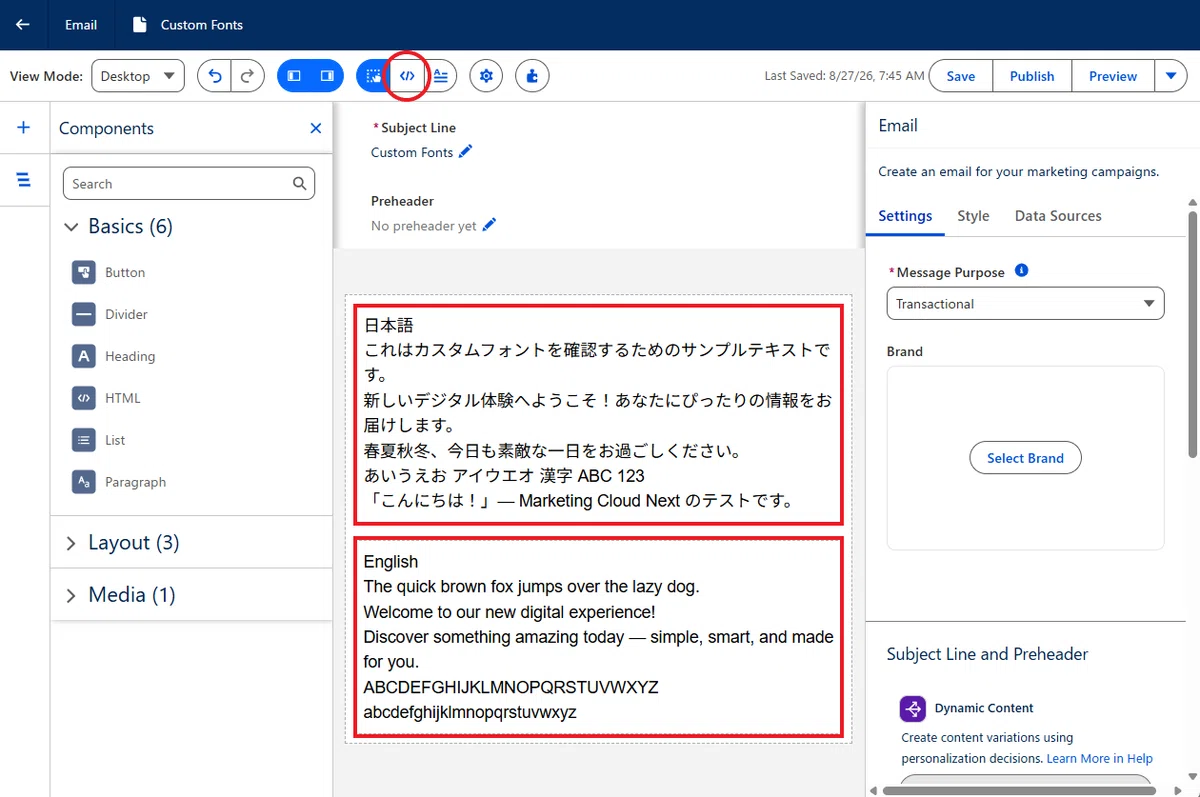Go back using the header arrow

point(23,25)
